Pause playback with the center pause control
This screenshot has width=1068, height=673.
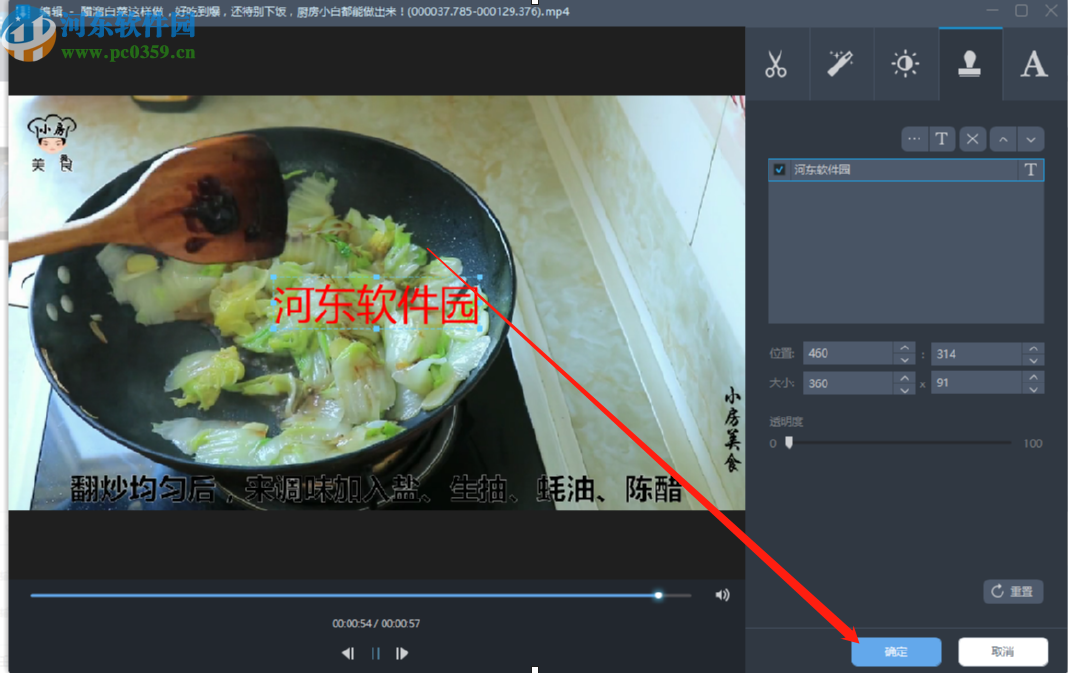(374, 653)
